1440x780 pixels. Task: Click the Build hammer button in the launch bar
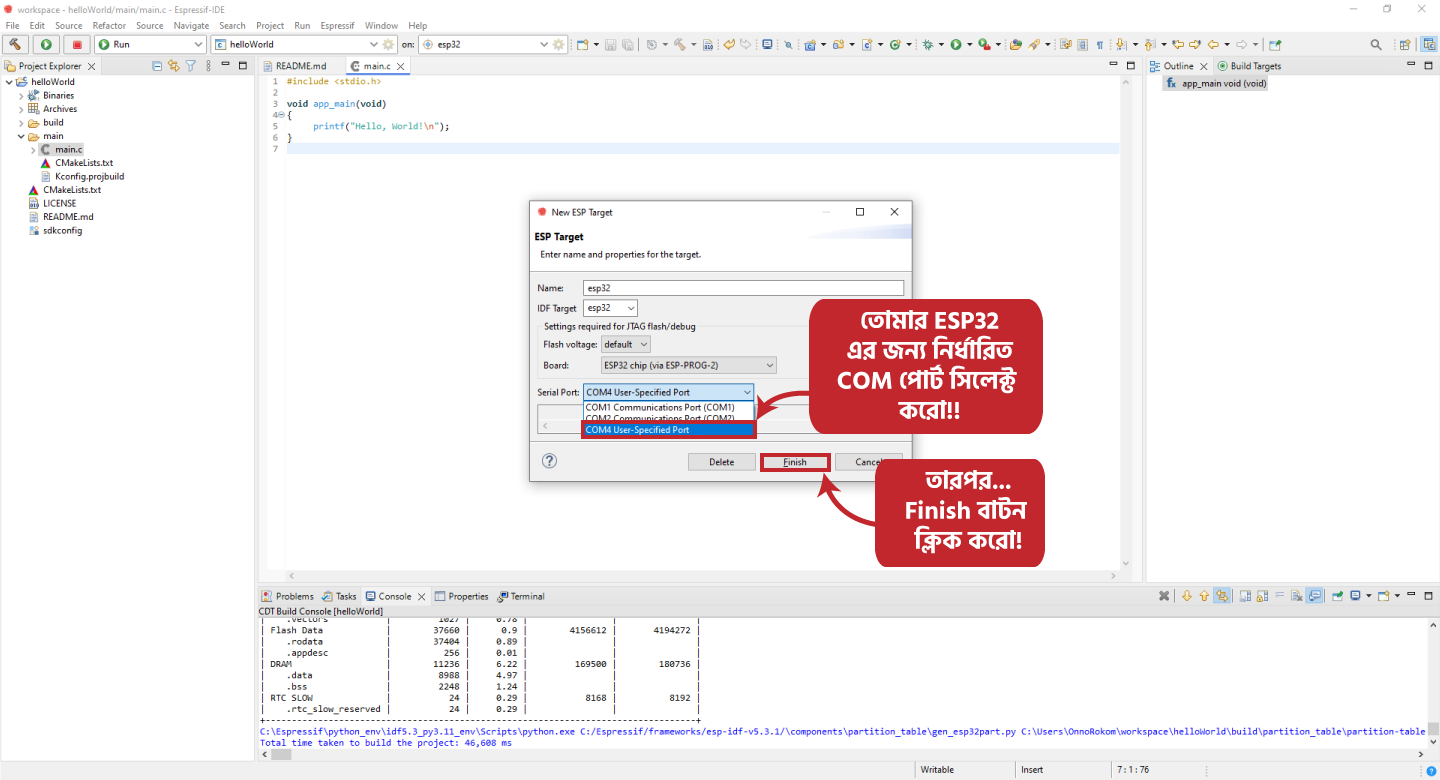[16, 44]
